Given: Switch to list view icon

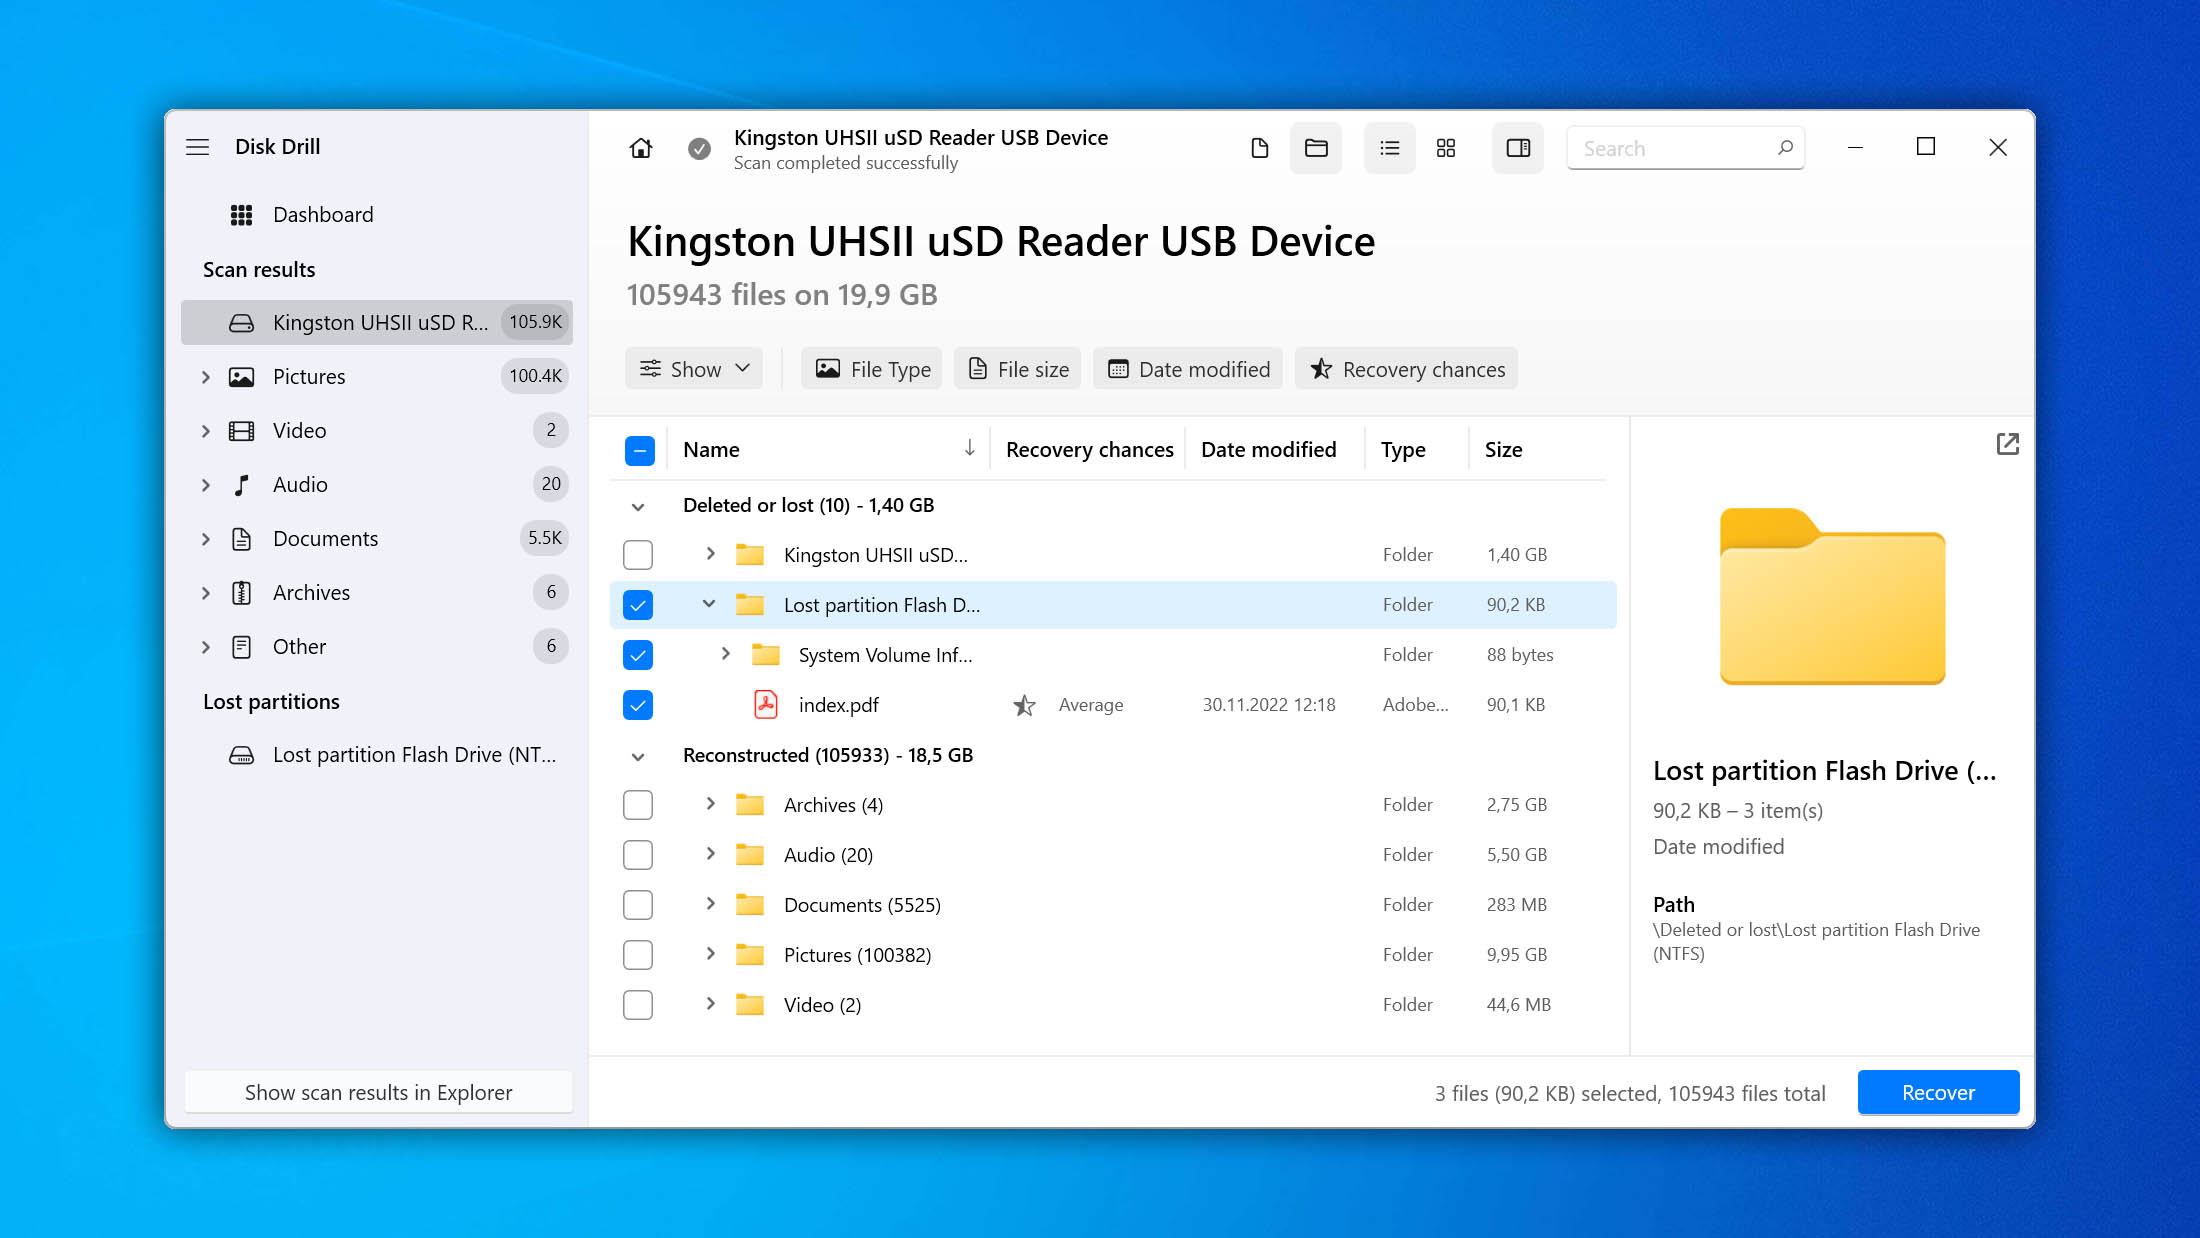Looking at the screenshot, I should click(1389, 147).
